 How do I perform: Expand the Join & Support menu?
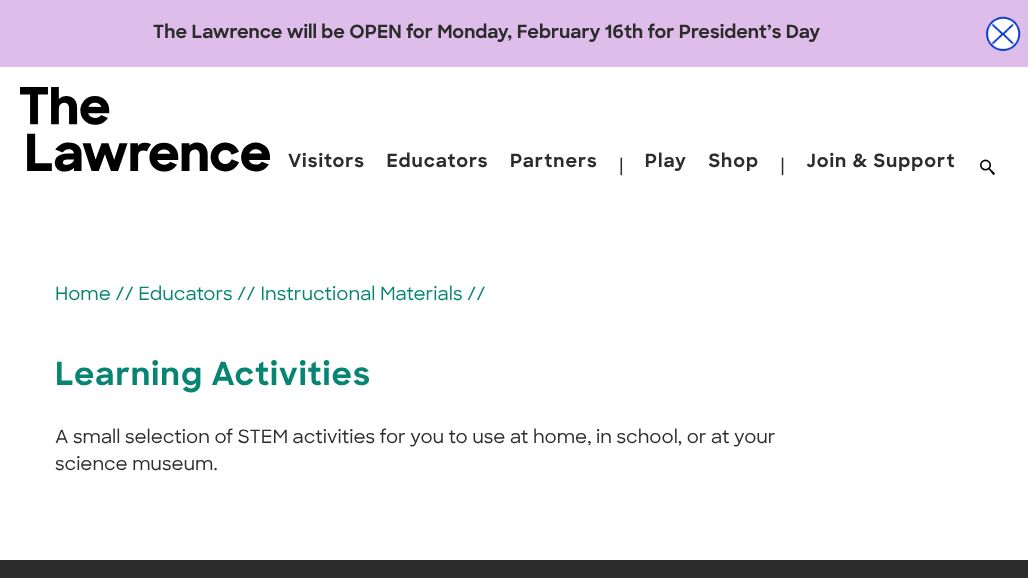click(880, 161)
